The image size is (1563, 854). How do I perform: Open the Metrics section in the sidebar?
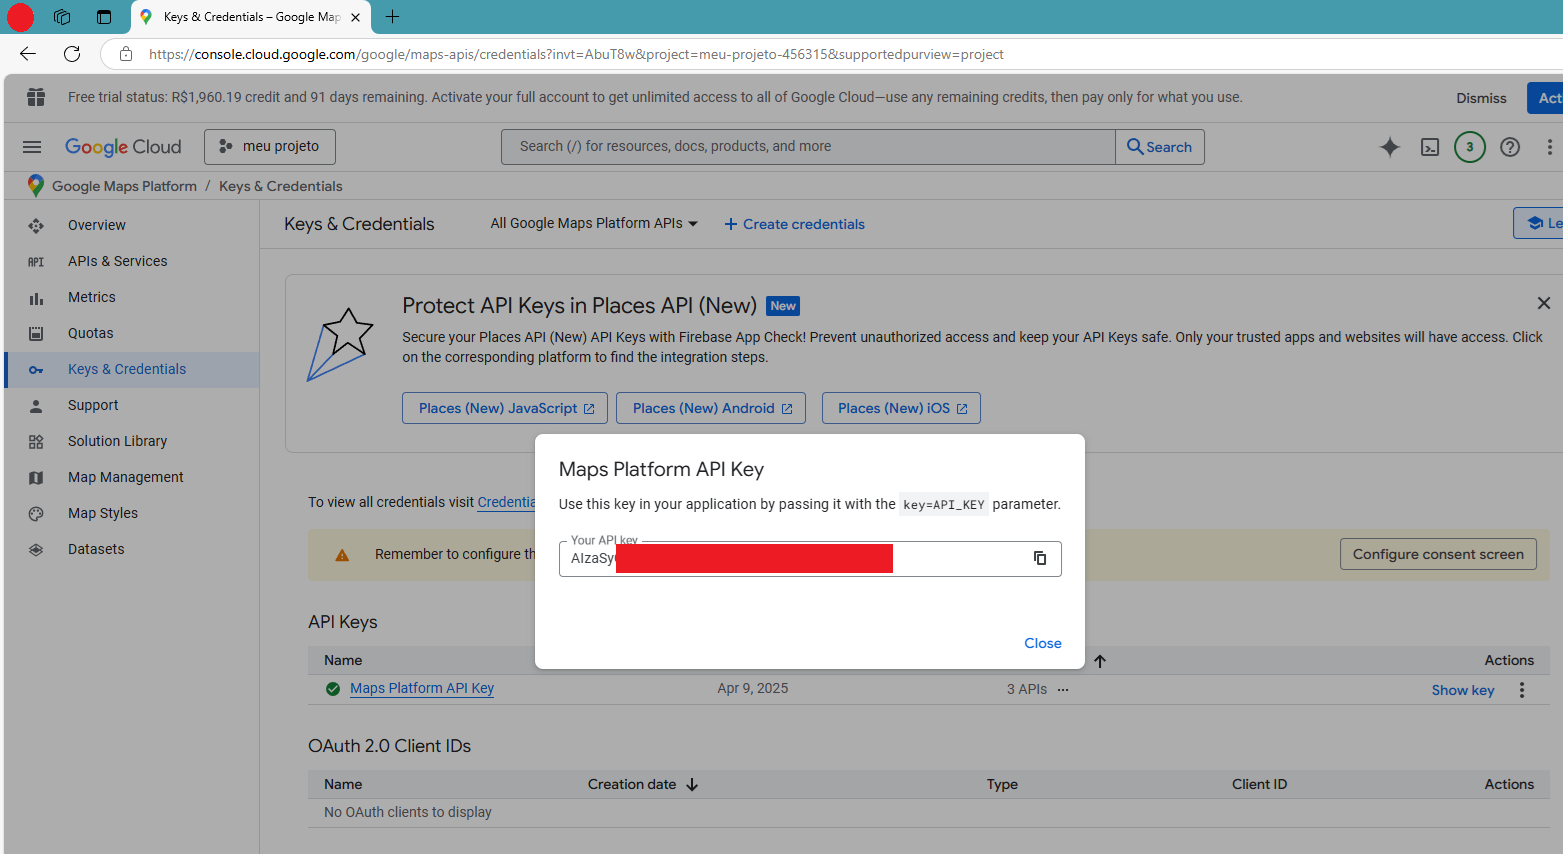91,297
